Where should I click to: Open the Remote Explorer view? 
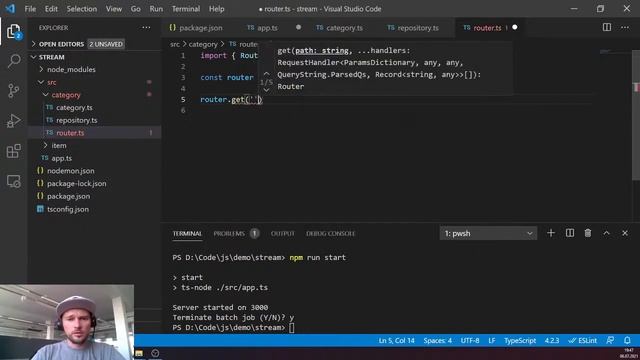coord(13,181)
